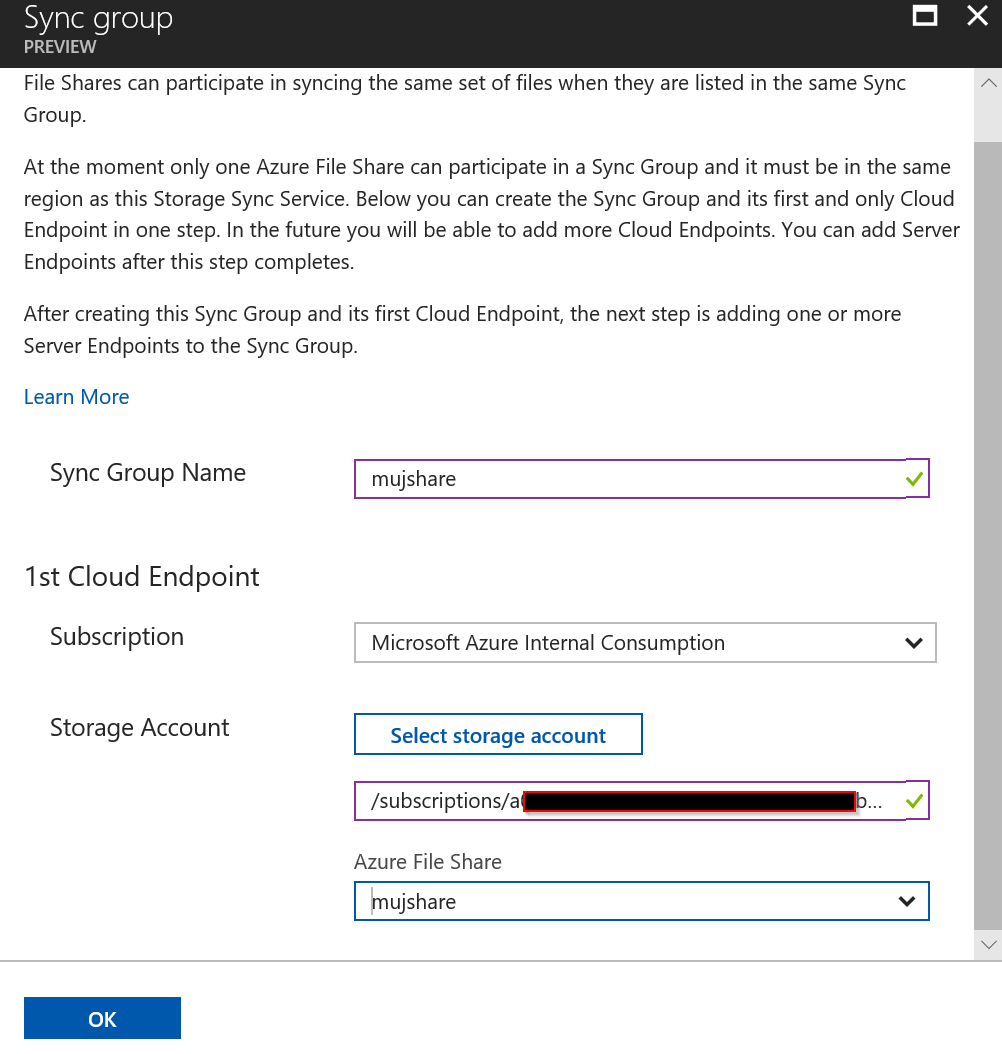
Task: Click the scroll down arrow
Action: pos(988,944)
